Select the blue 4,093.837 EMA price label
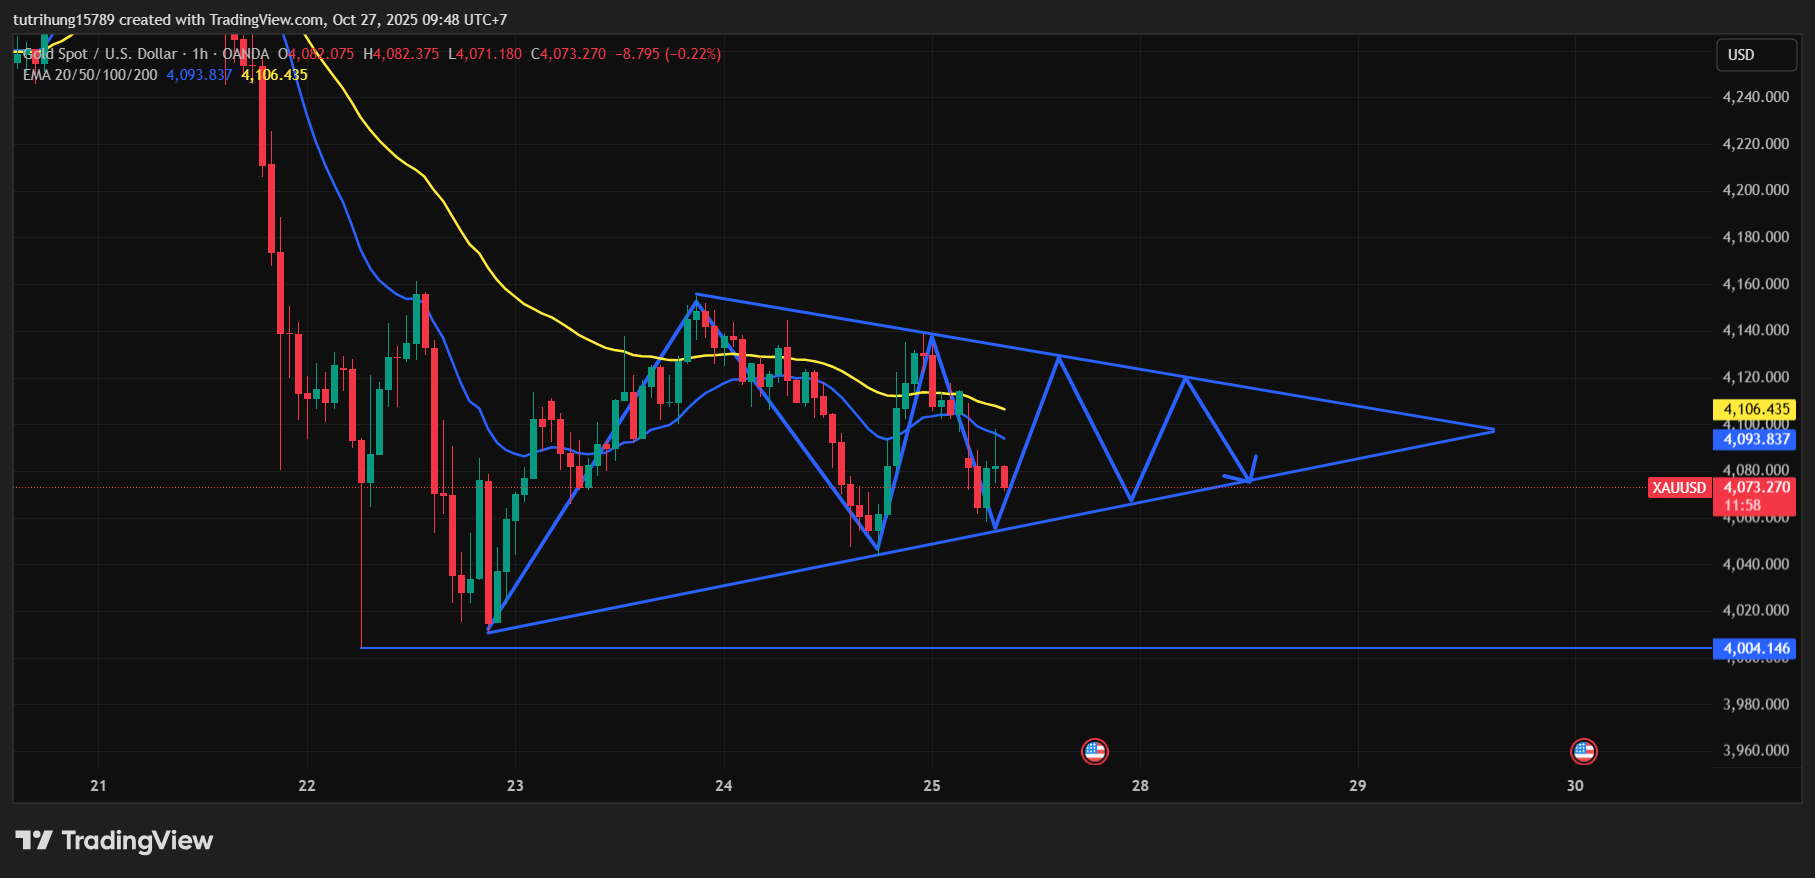This screenshot has height=878, width=1815. point(1755,439)
